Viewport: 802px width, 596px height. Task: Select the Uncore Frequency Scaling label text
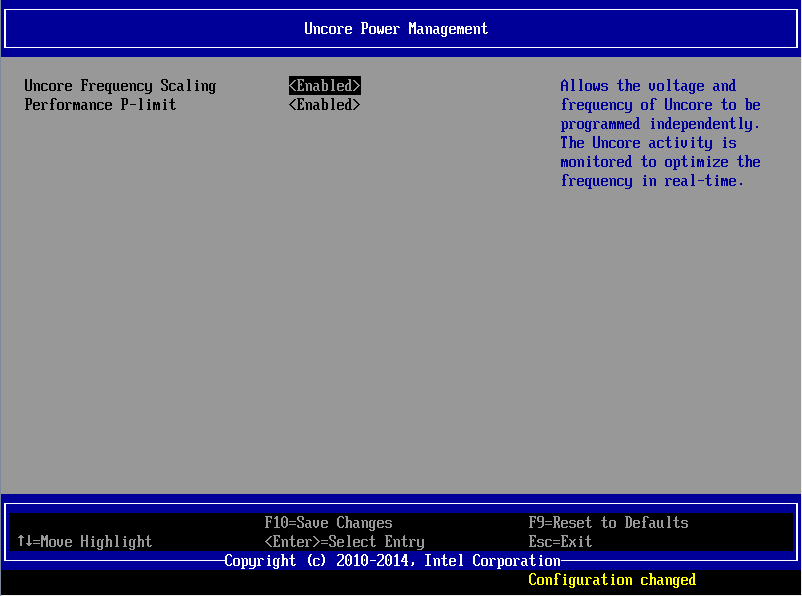[120, 85]
